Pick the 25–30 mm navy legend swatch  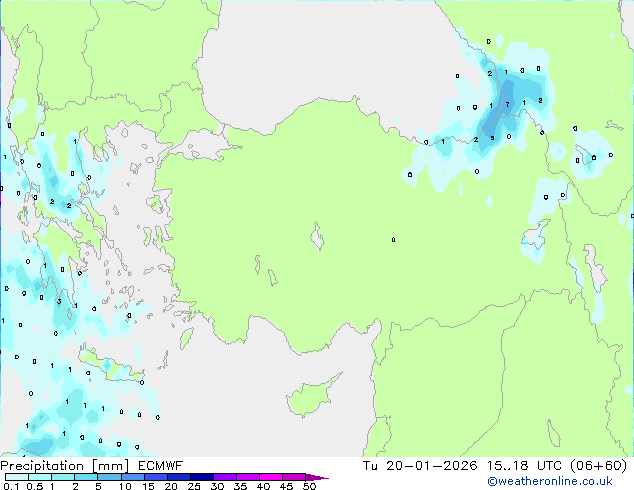click(x=202, y=477)
